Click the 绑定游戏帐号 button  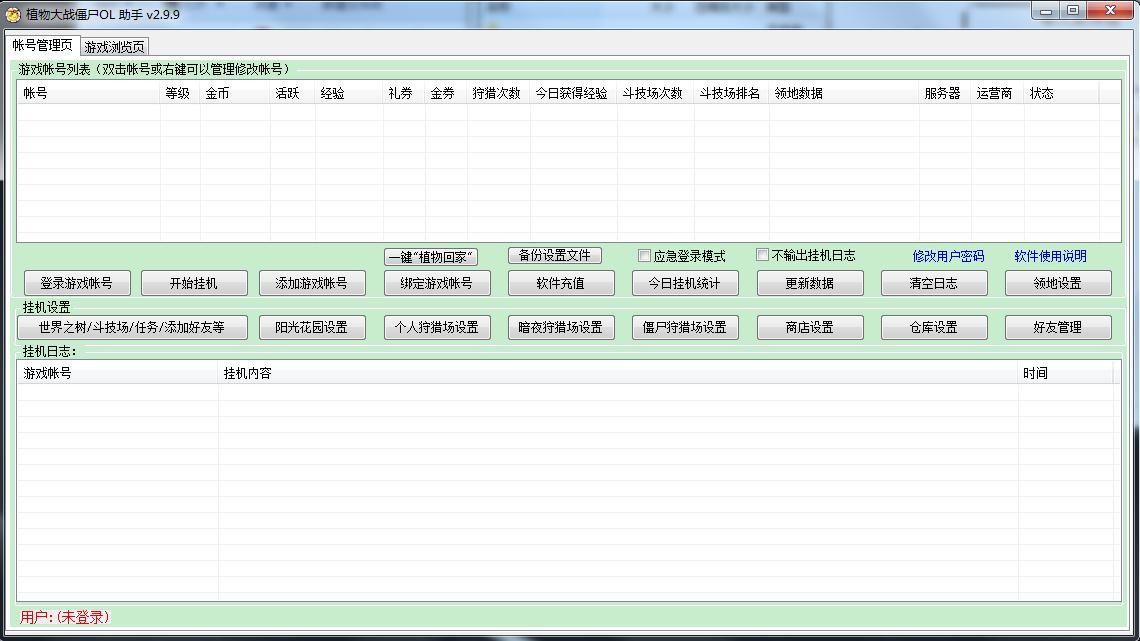(x=436, y=283)
